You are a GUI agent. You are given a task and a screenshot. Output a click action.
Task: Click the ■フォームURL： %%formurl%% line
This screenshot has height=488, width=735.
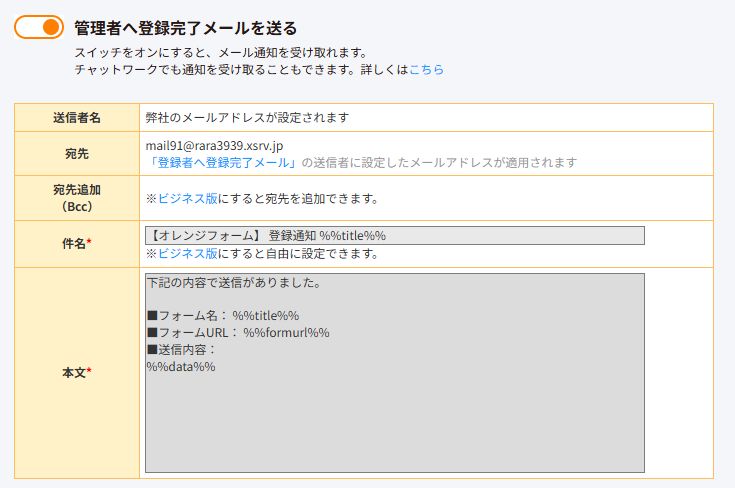coord(238,333)
